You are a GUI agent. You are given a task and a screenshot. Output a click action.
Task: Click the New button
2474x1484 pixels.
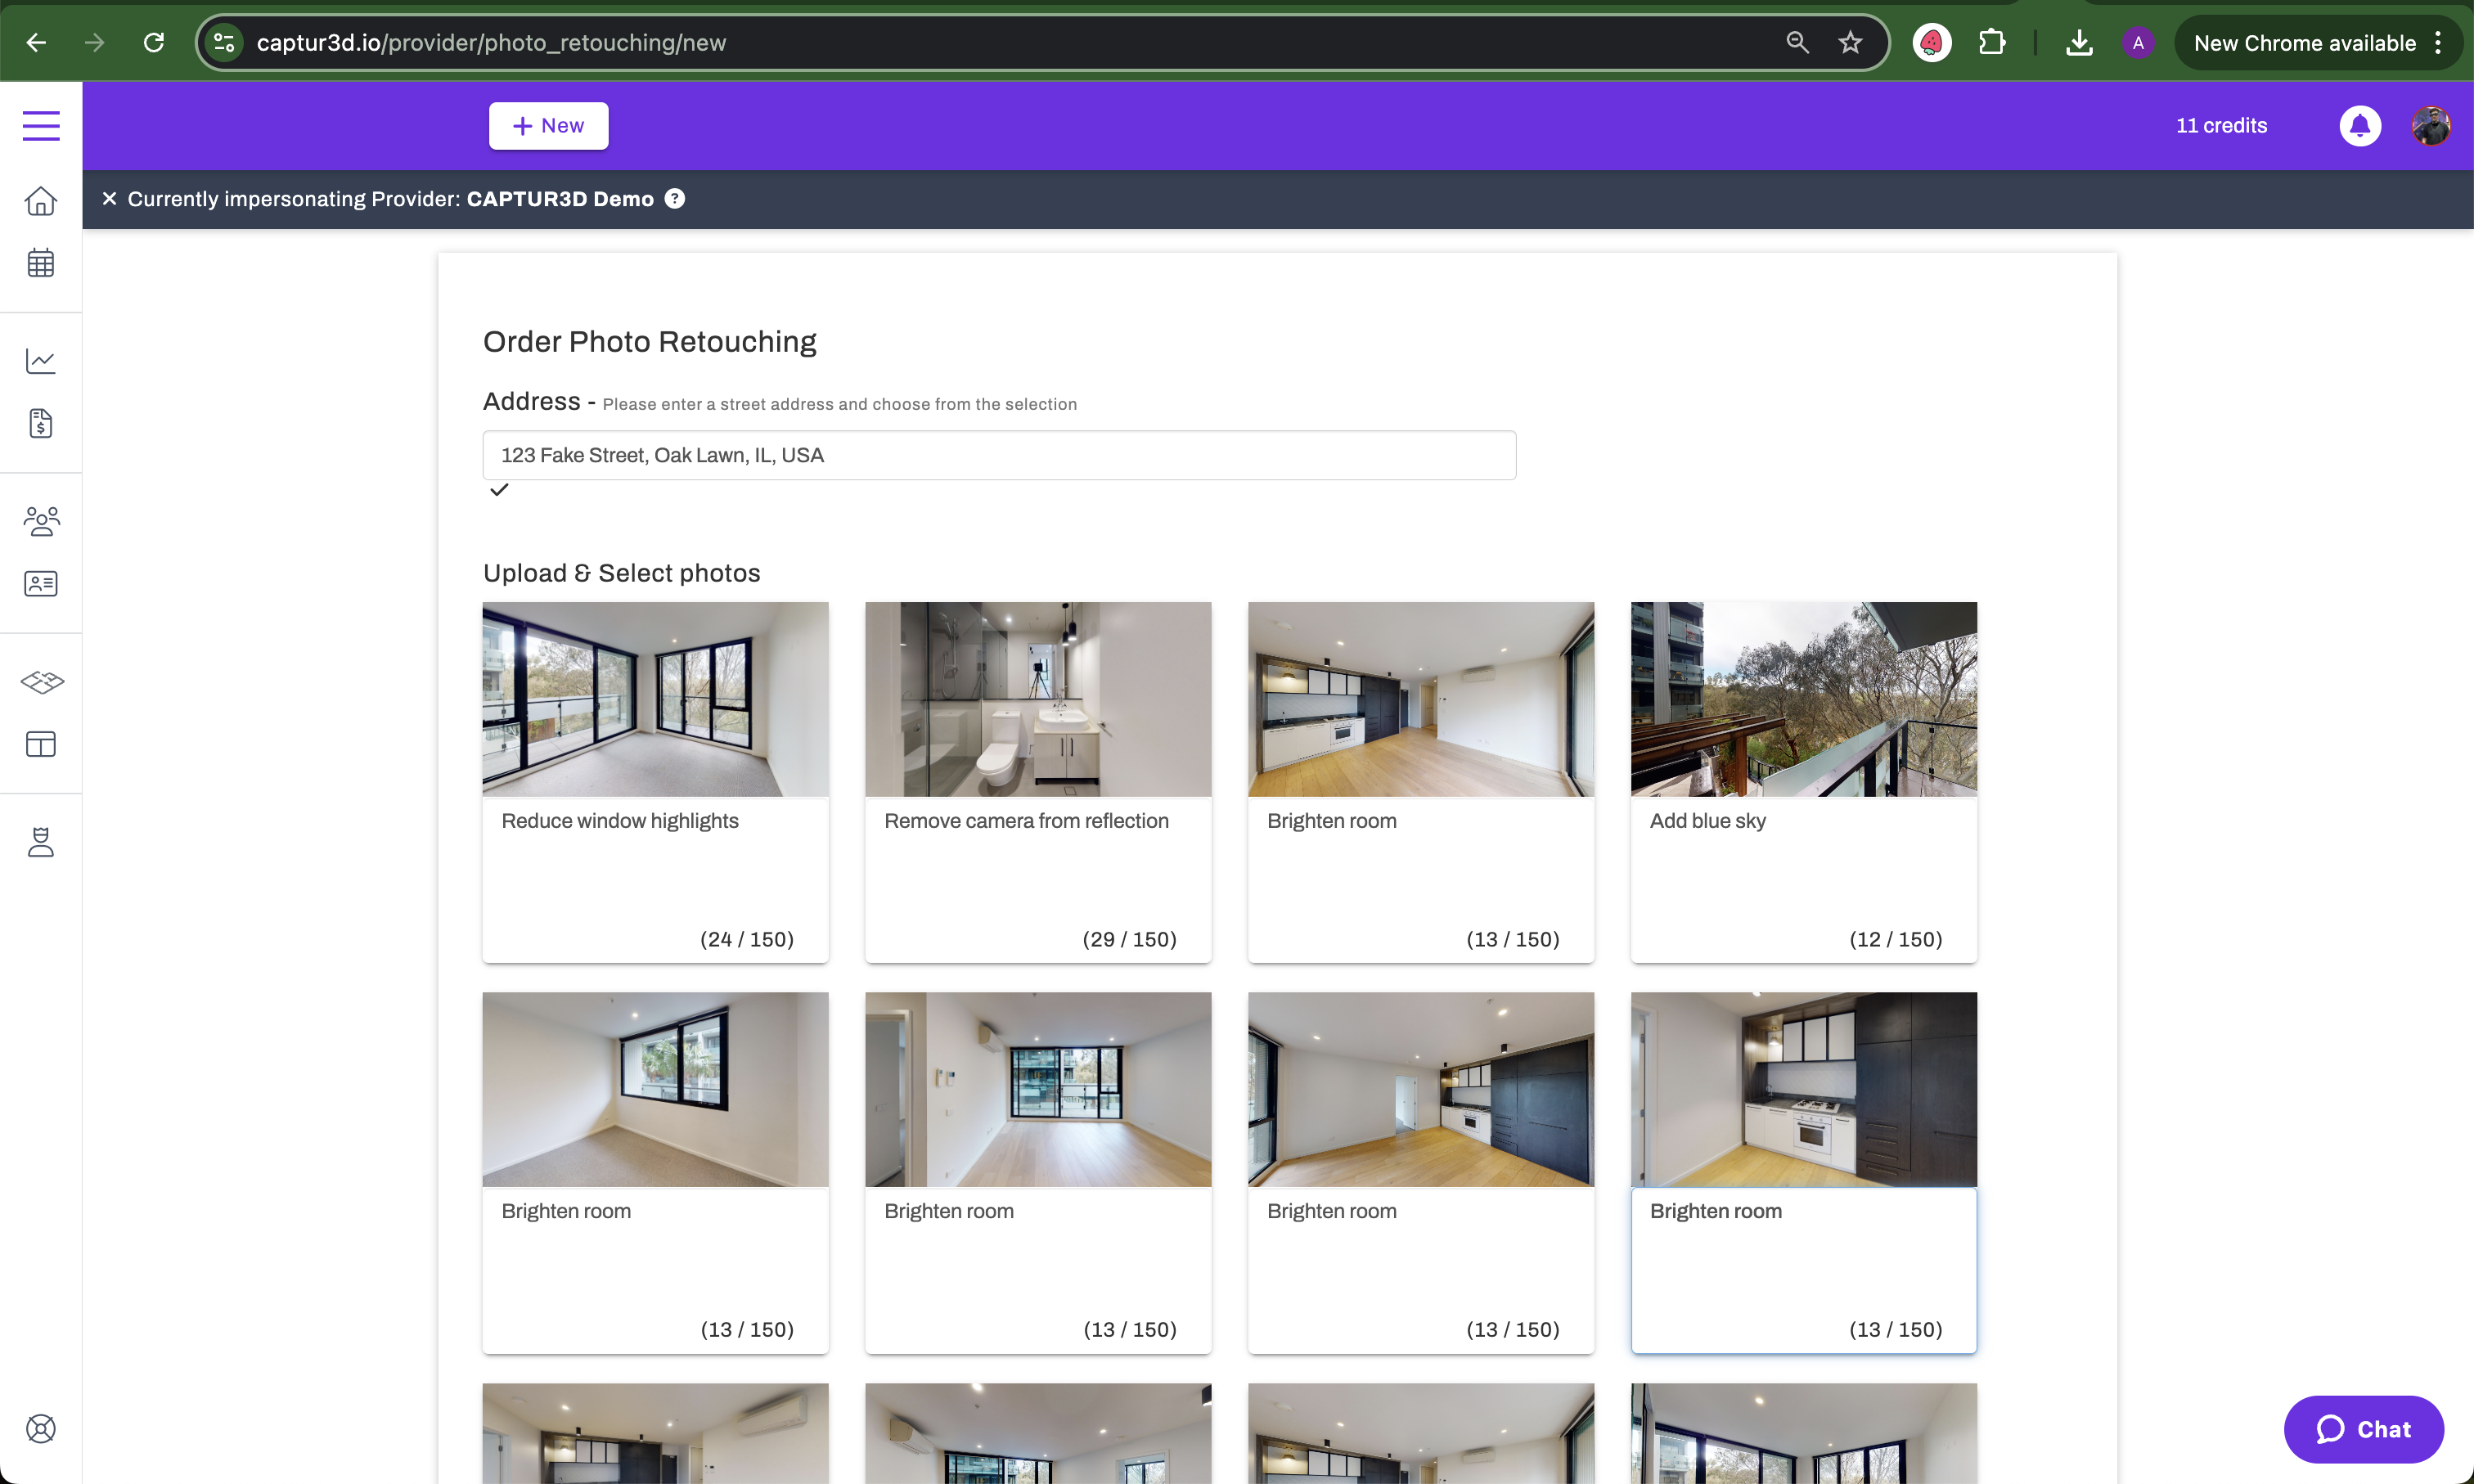pos(548,126)
